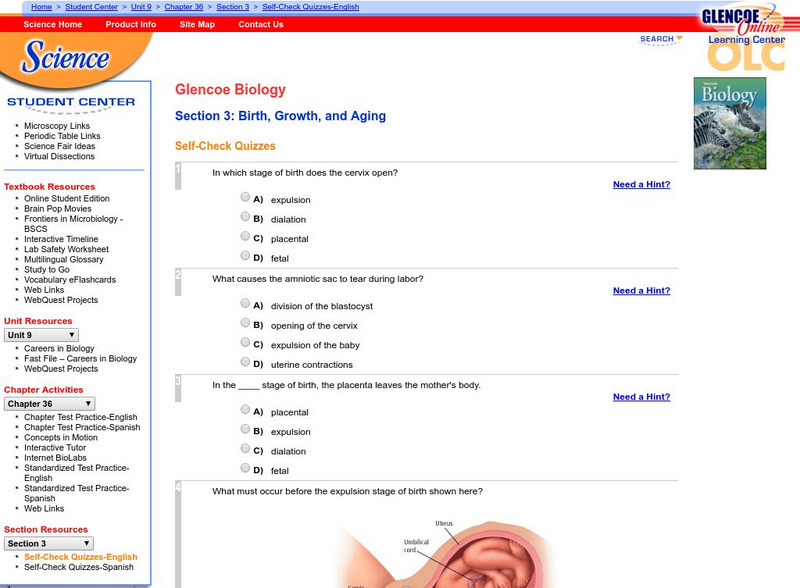Open the SEARCH dropdown

click(x=661, y=39)
